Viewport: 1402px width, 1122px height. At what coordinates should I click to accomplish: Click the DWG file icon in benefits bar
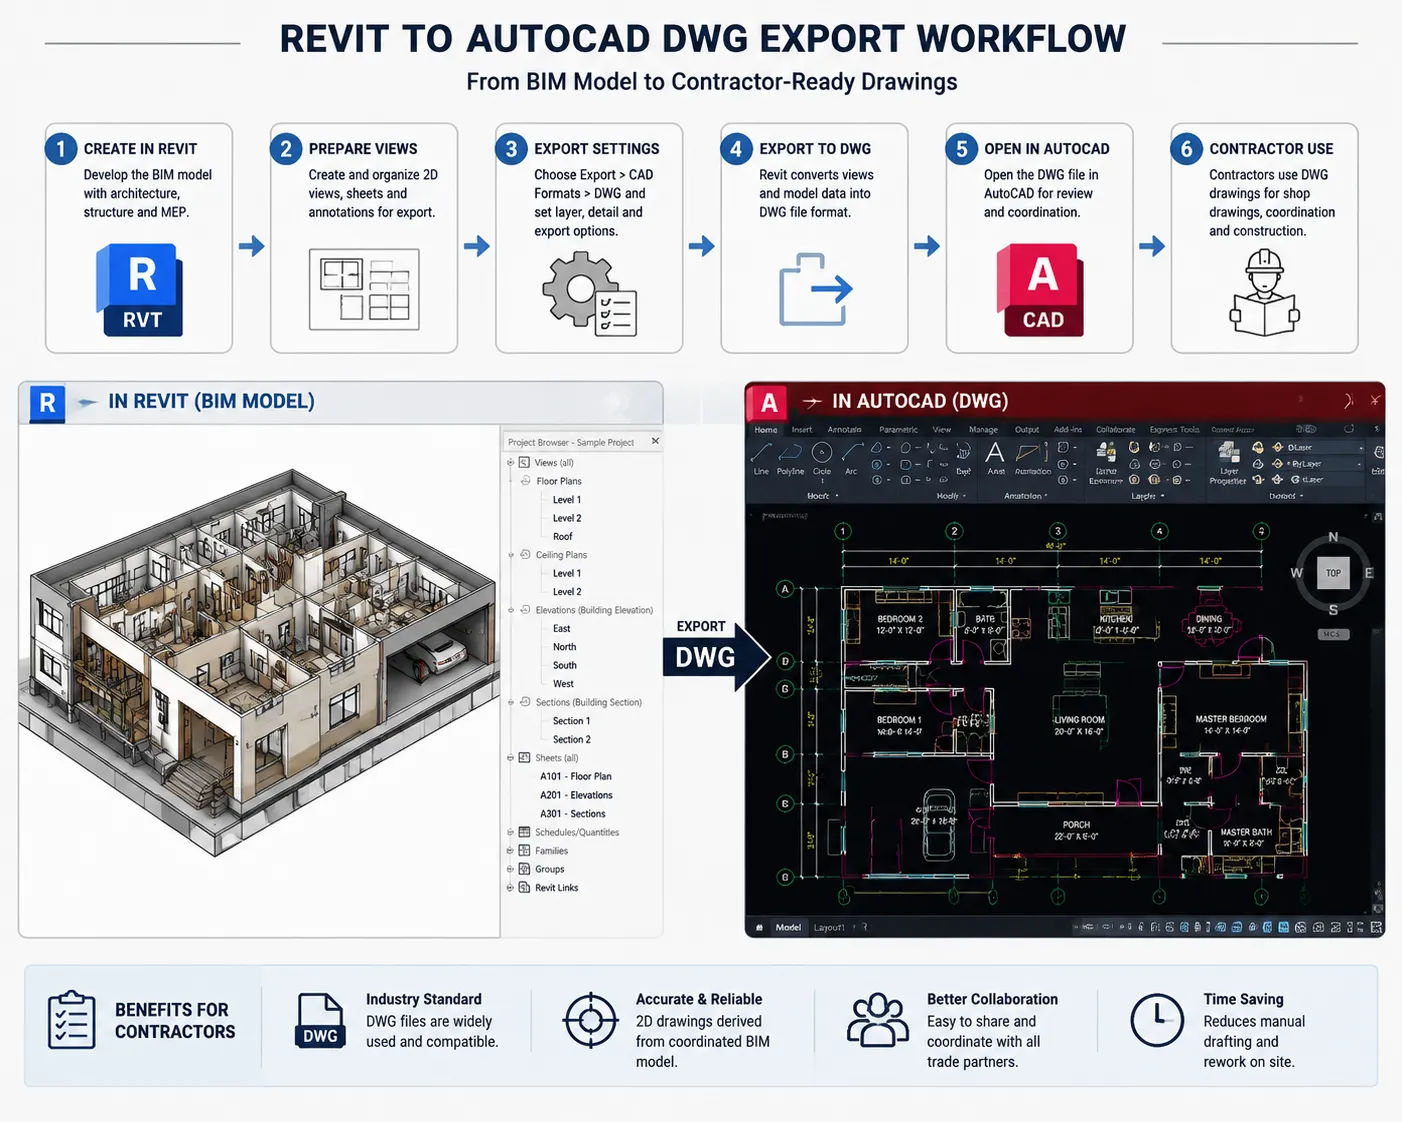coord(320,1021)
